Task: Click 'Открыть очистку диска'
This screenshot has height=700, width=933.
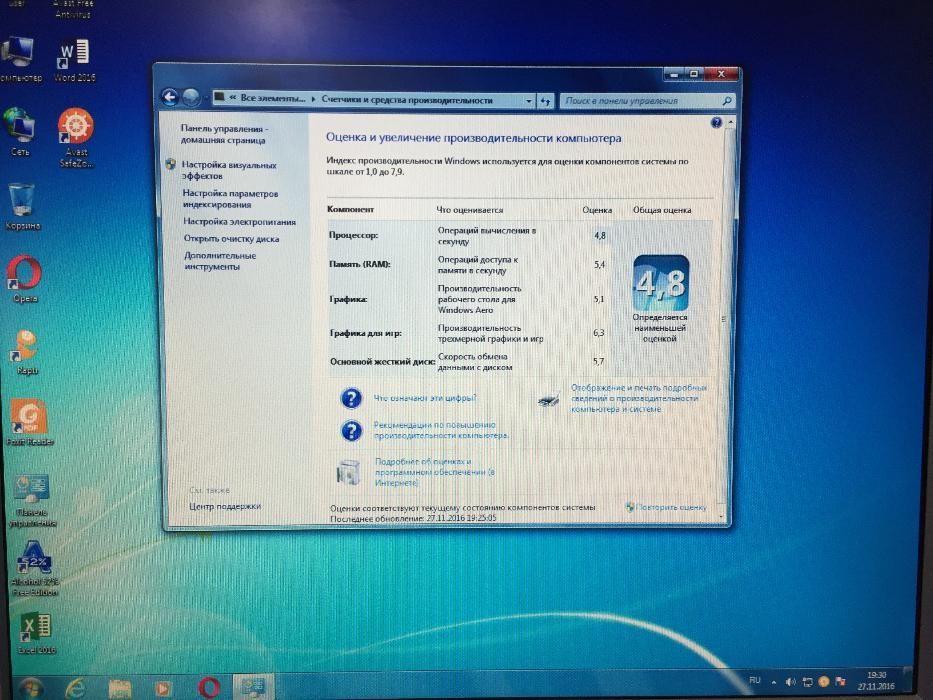Action: click(231, 239)
